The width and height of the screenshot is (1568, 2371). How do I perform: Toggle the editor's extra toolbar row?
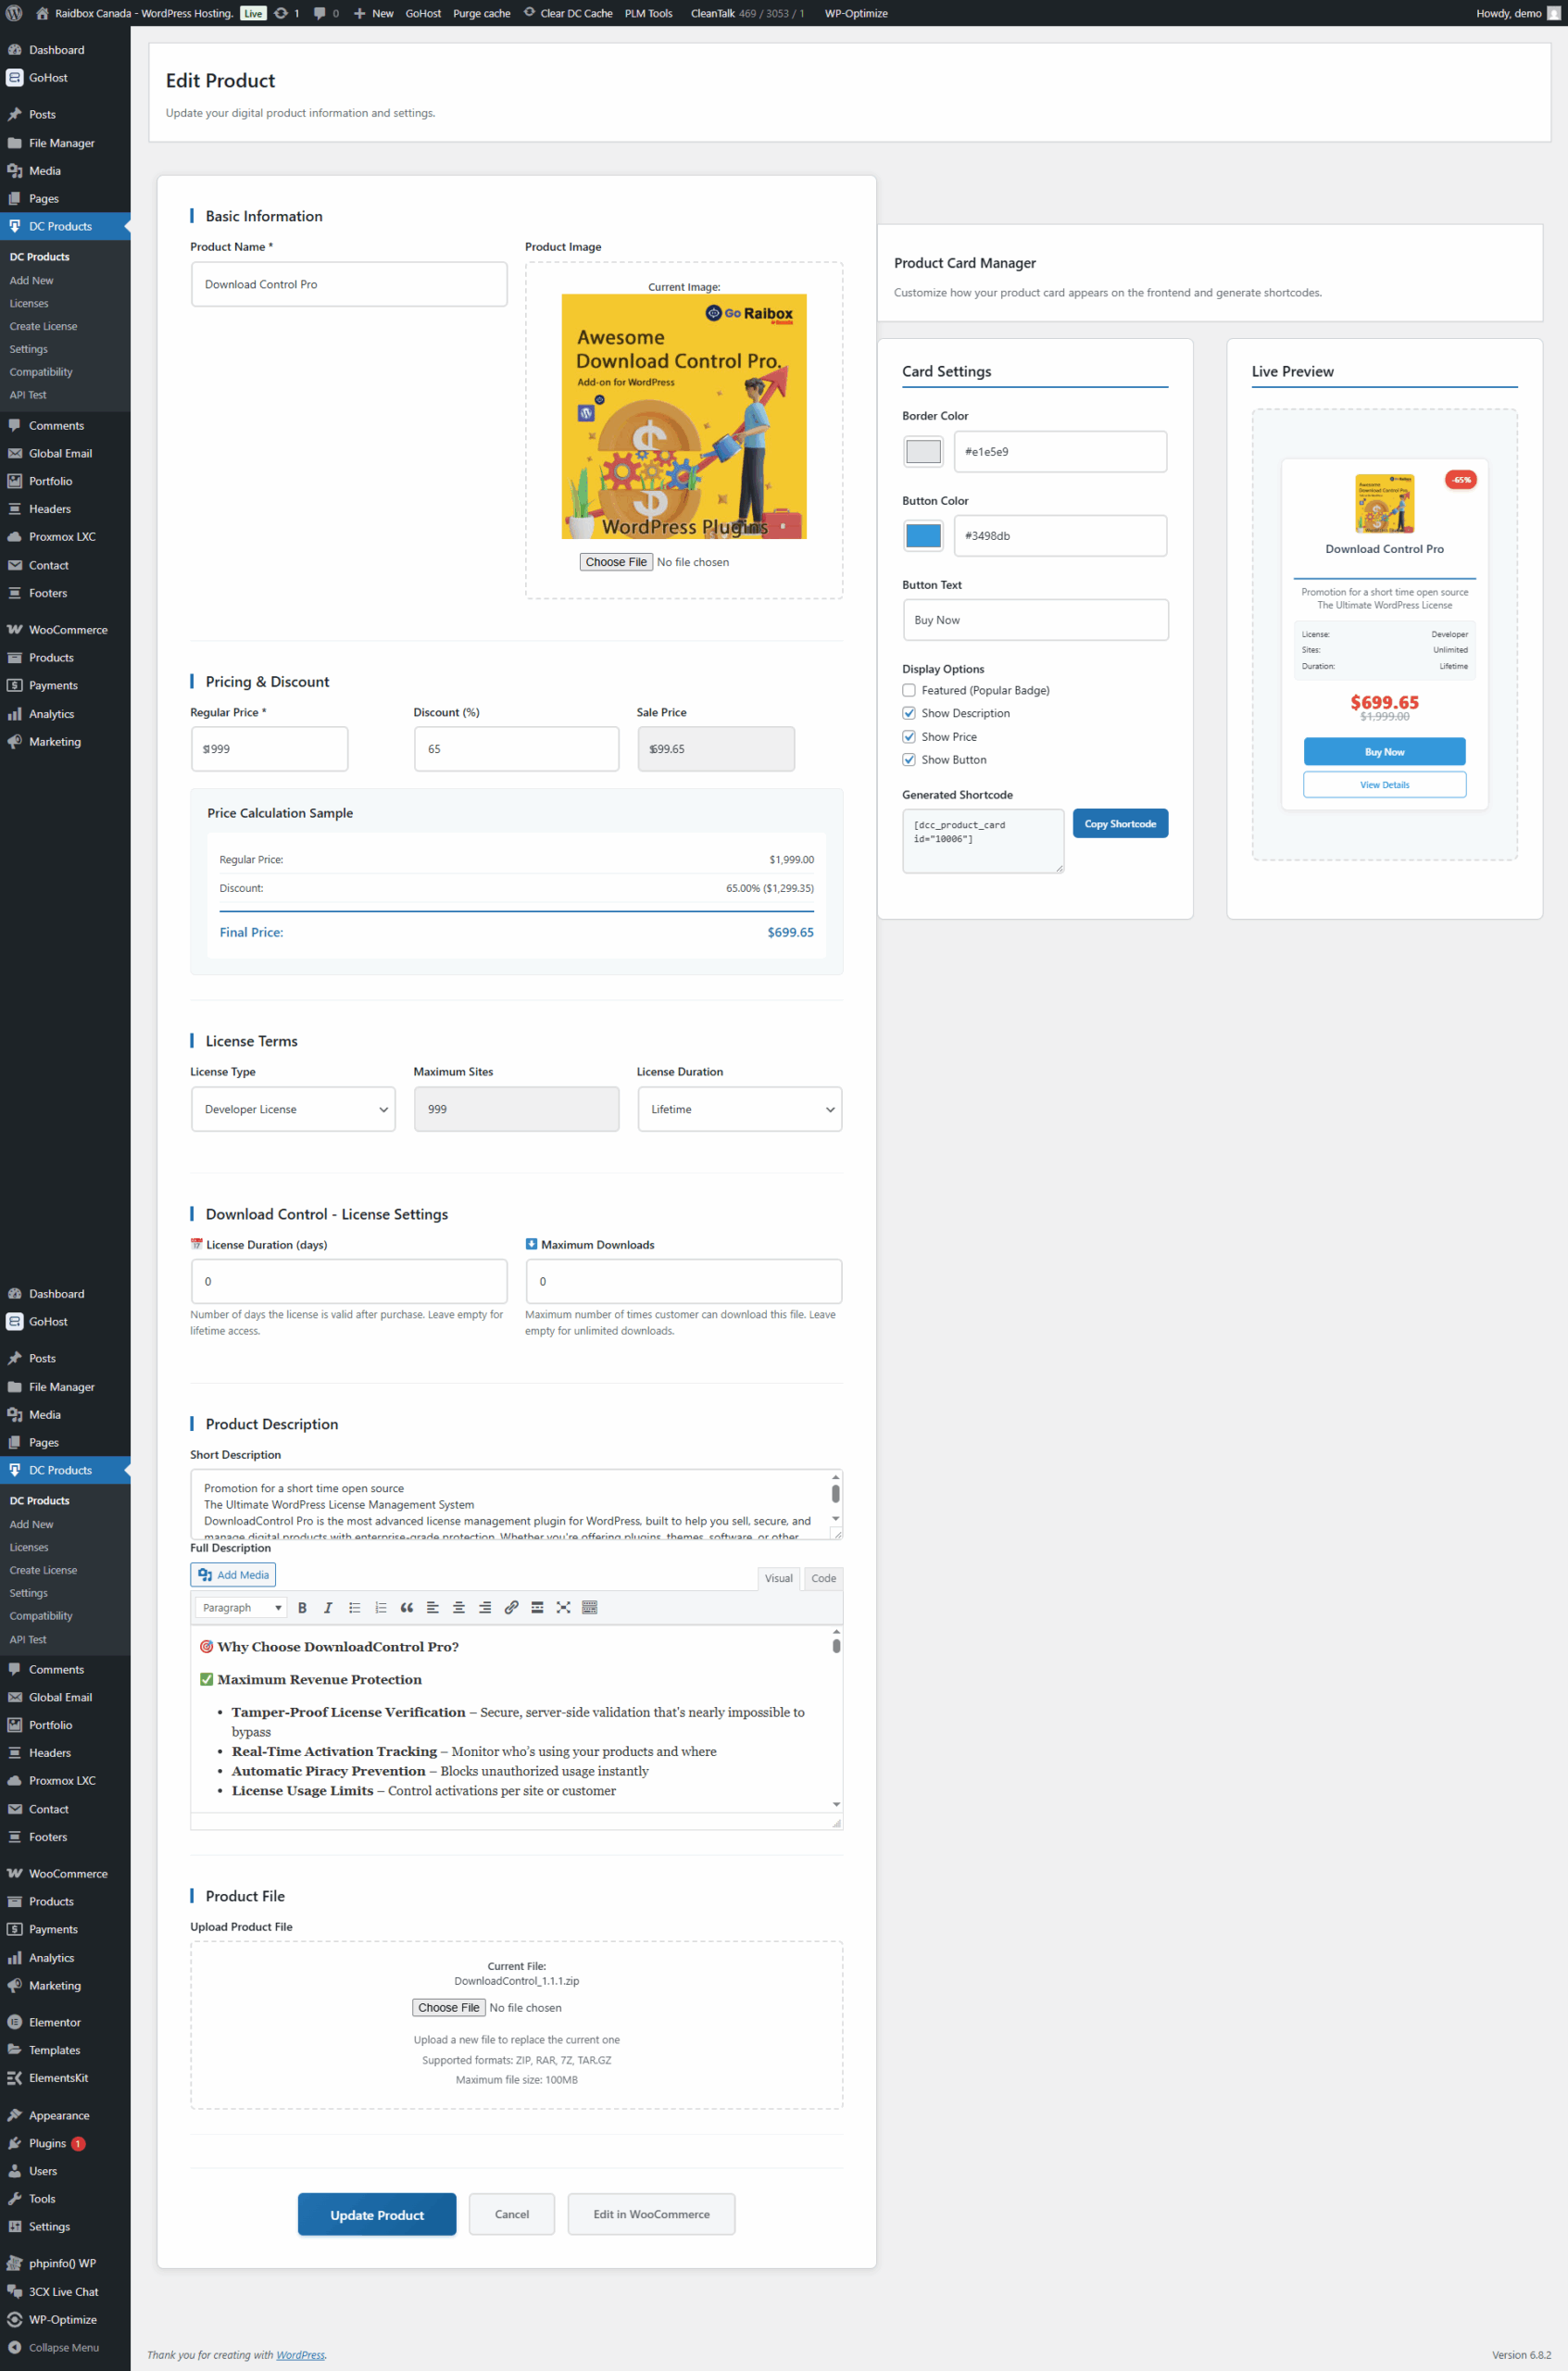click(590, 1607)
